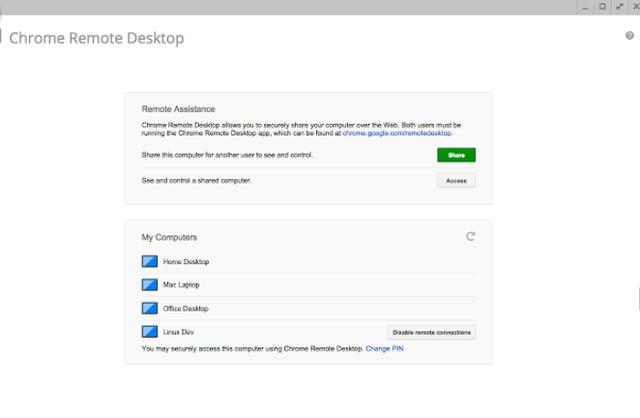Click the Remote Assistance heading
Viewport: 640px width, 418px height.
pyautogui.click(x=178, y=109)
